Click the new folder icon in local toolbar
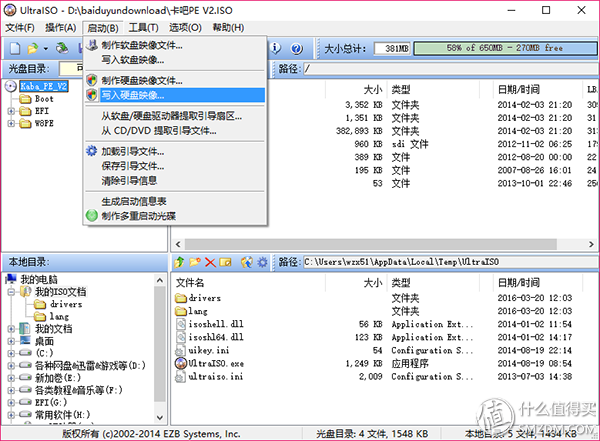Viewport: 600px width, 441px height. point(195,262)
